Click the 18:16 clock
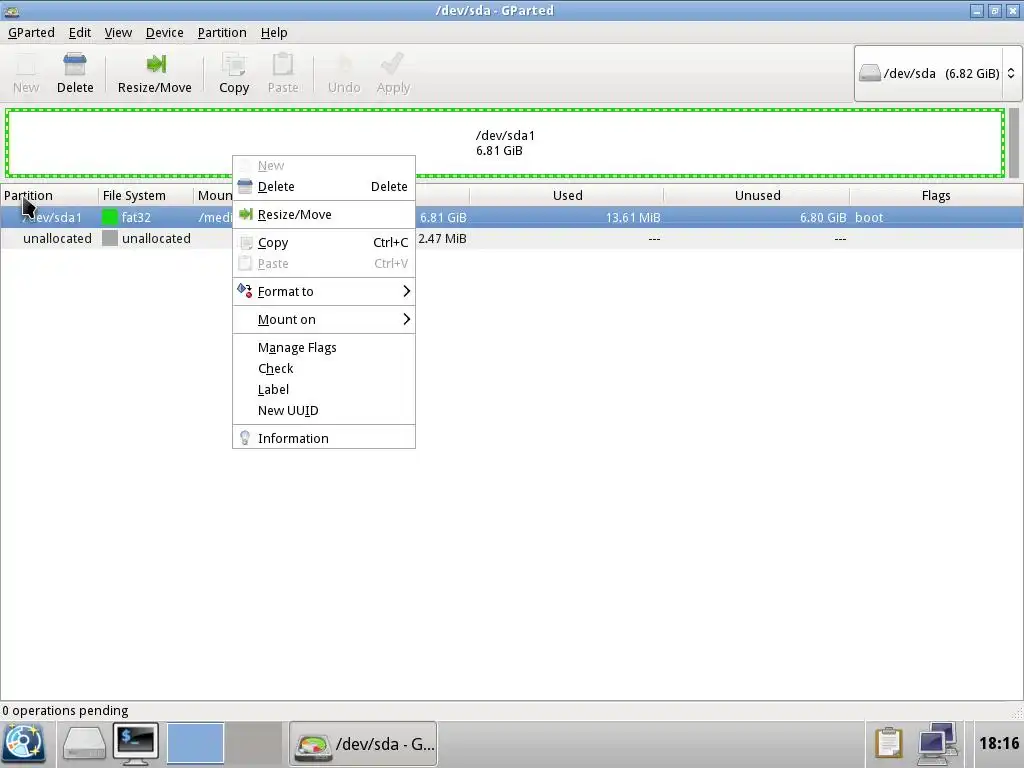 point(999,743)
